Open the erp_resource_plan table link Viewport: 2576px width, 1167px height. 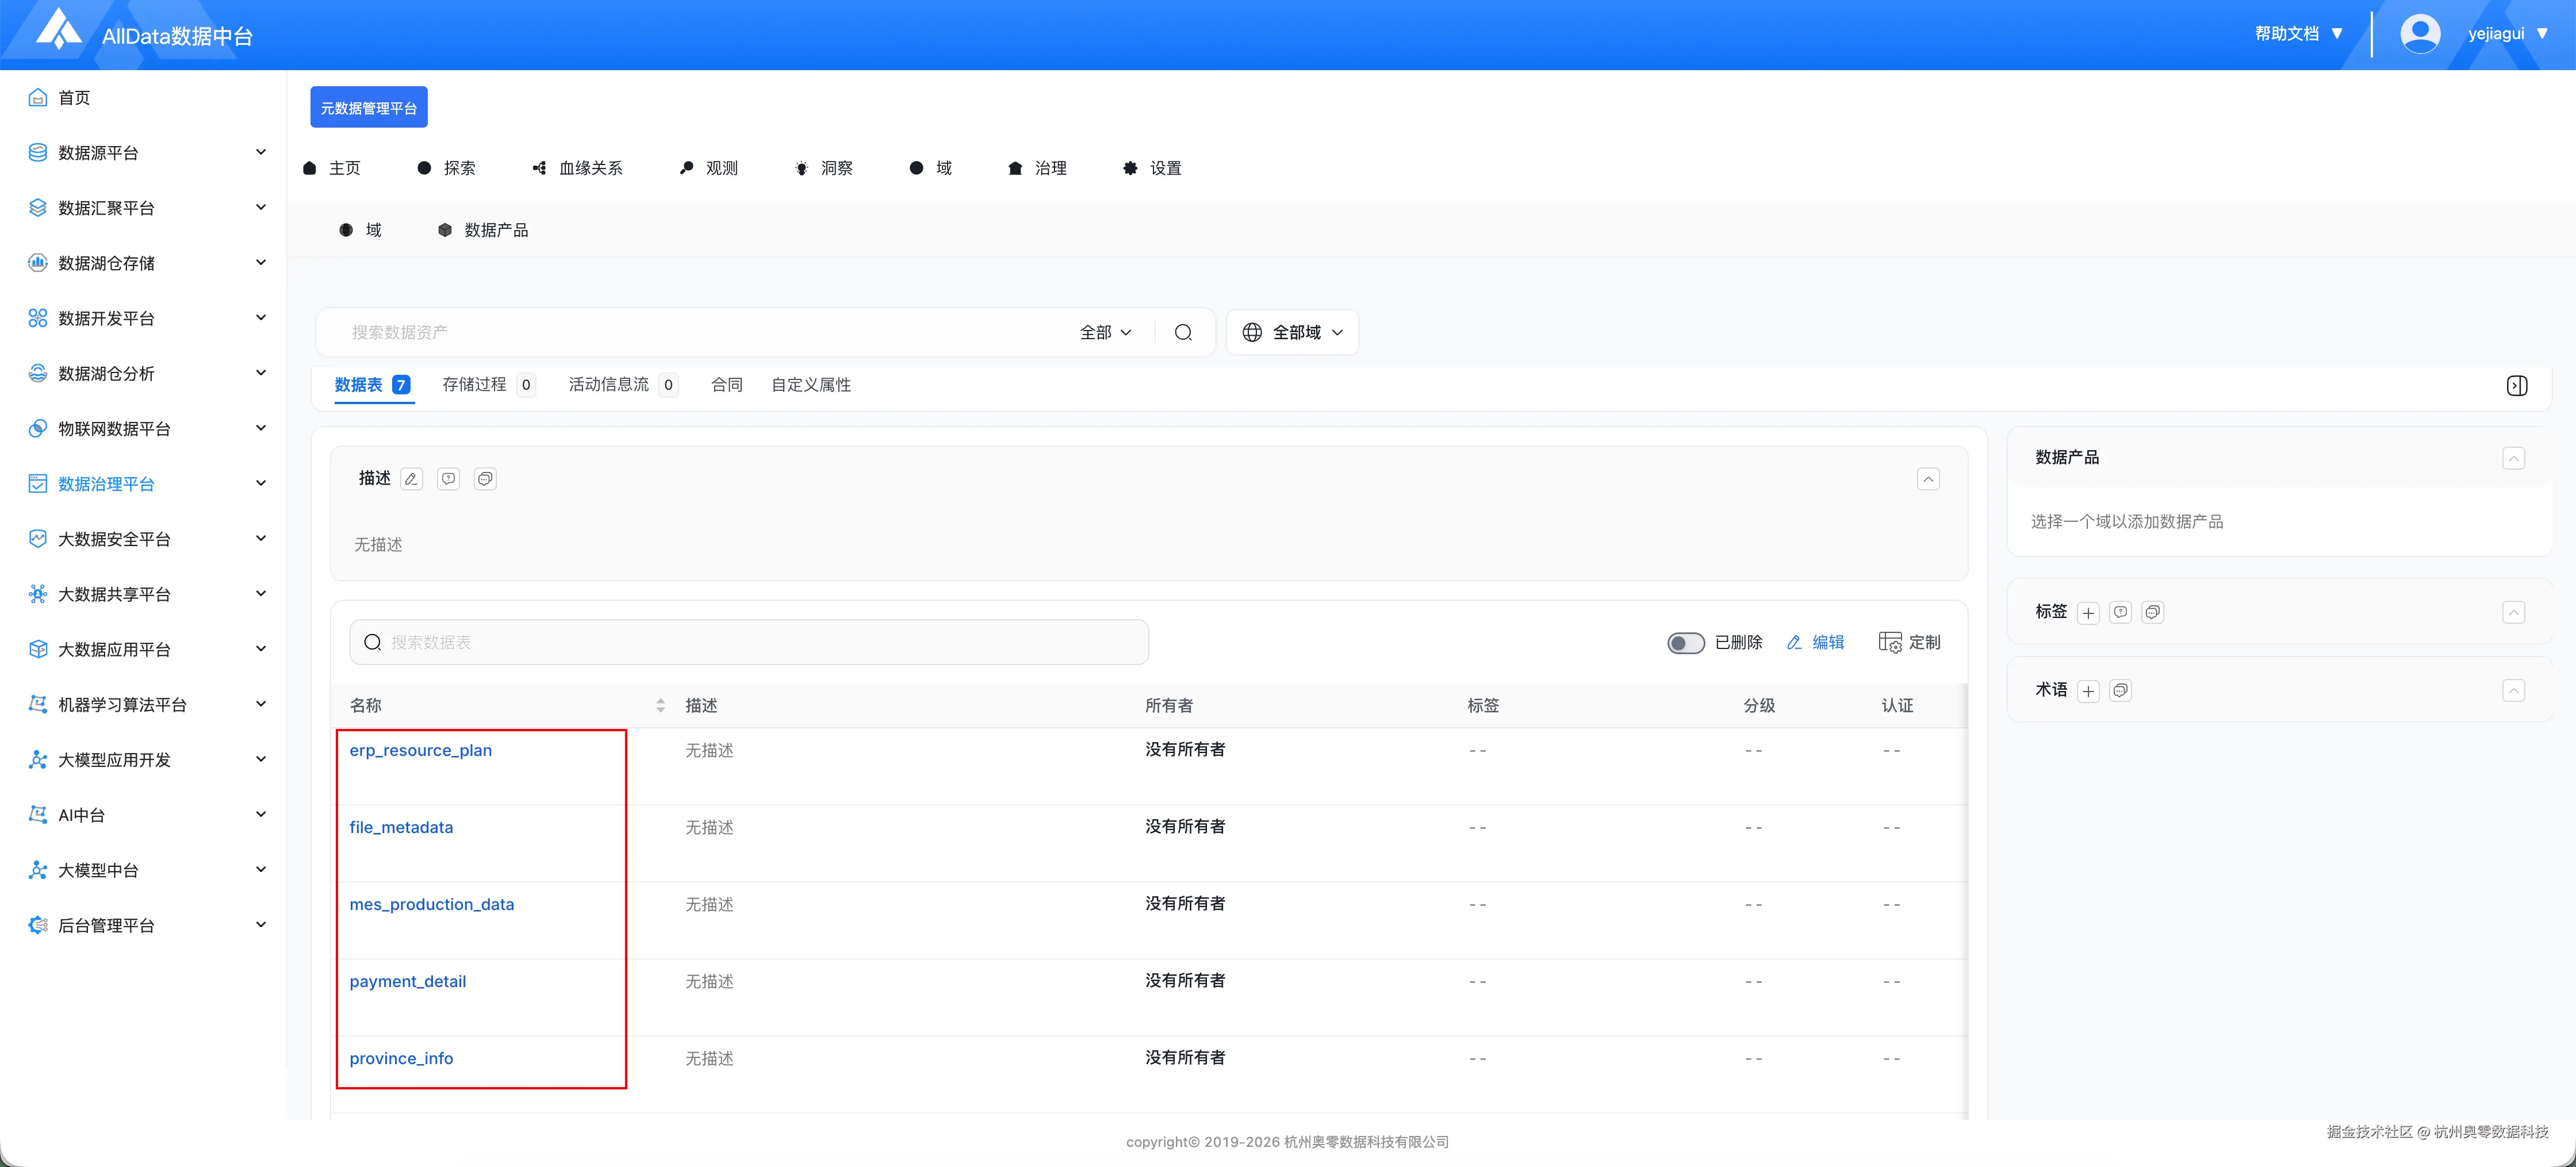pos(420,751)
